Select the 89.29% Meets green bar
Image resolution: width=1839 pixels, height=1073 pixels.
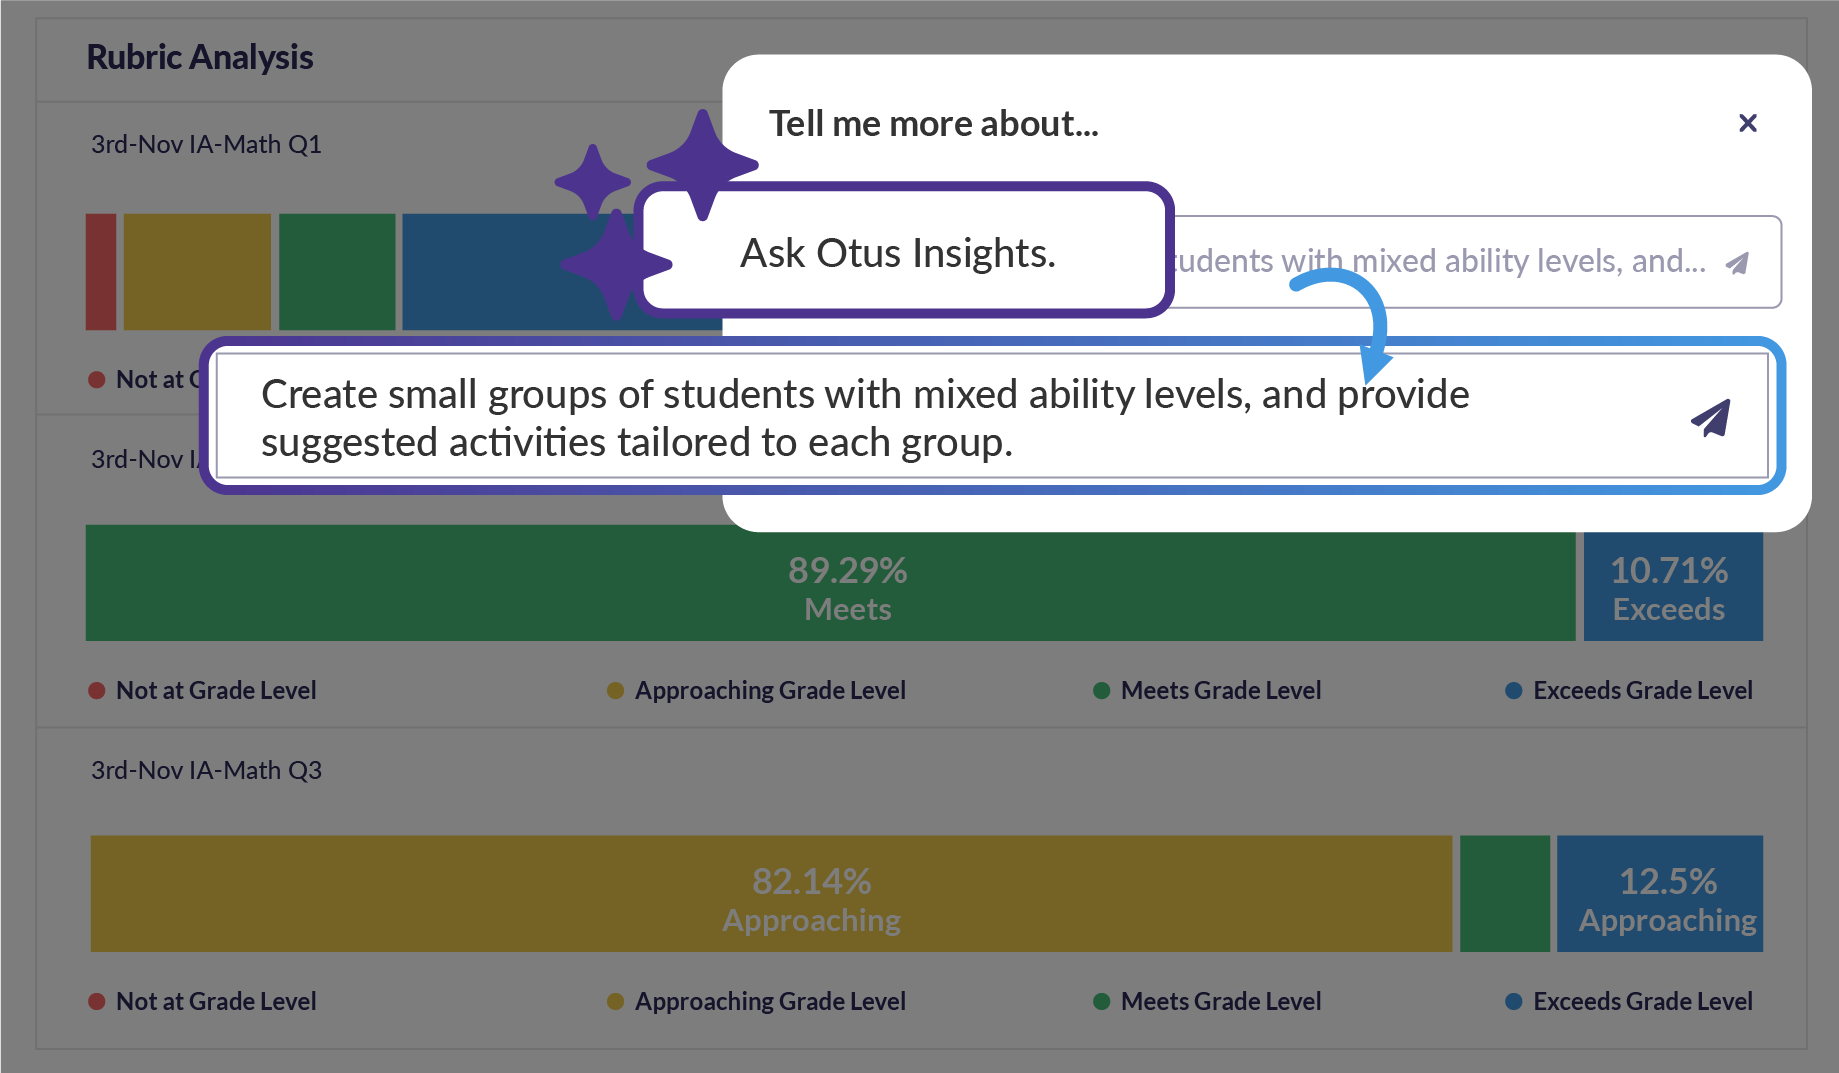coord(830,588)
